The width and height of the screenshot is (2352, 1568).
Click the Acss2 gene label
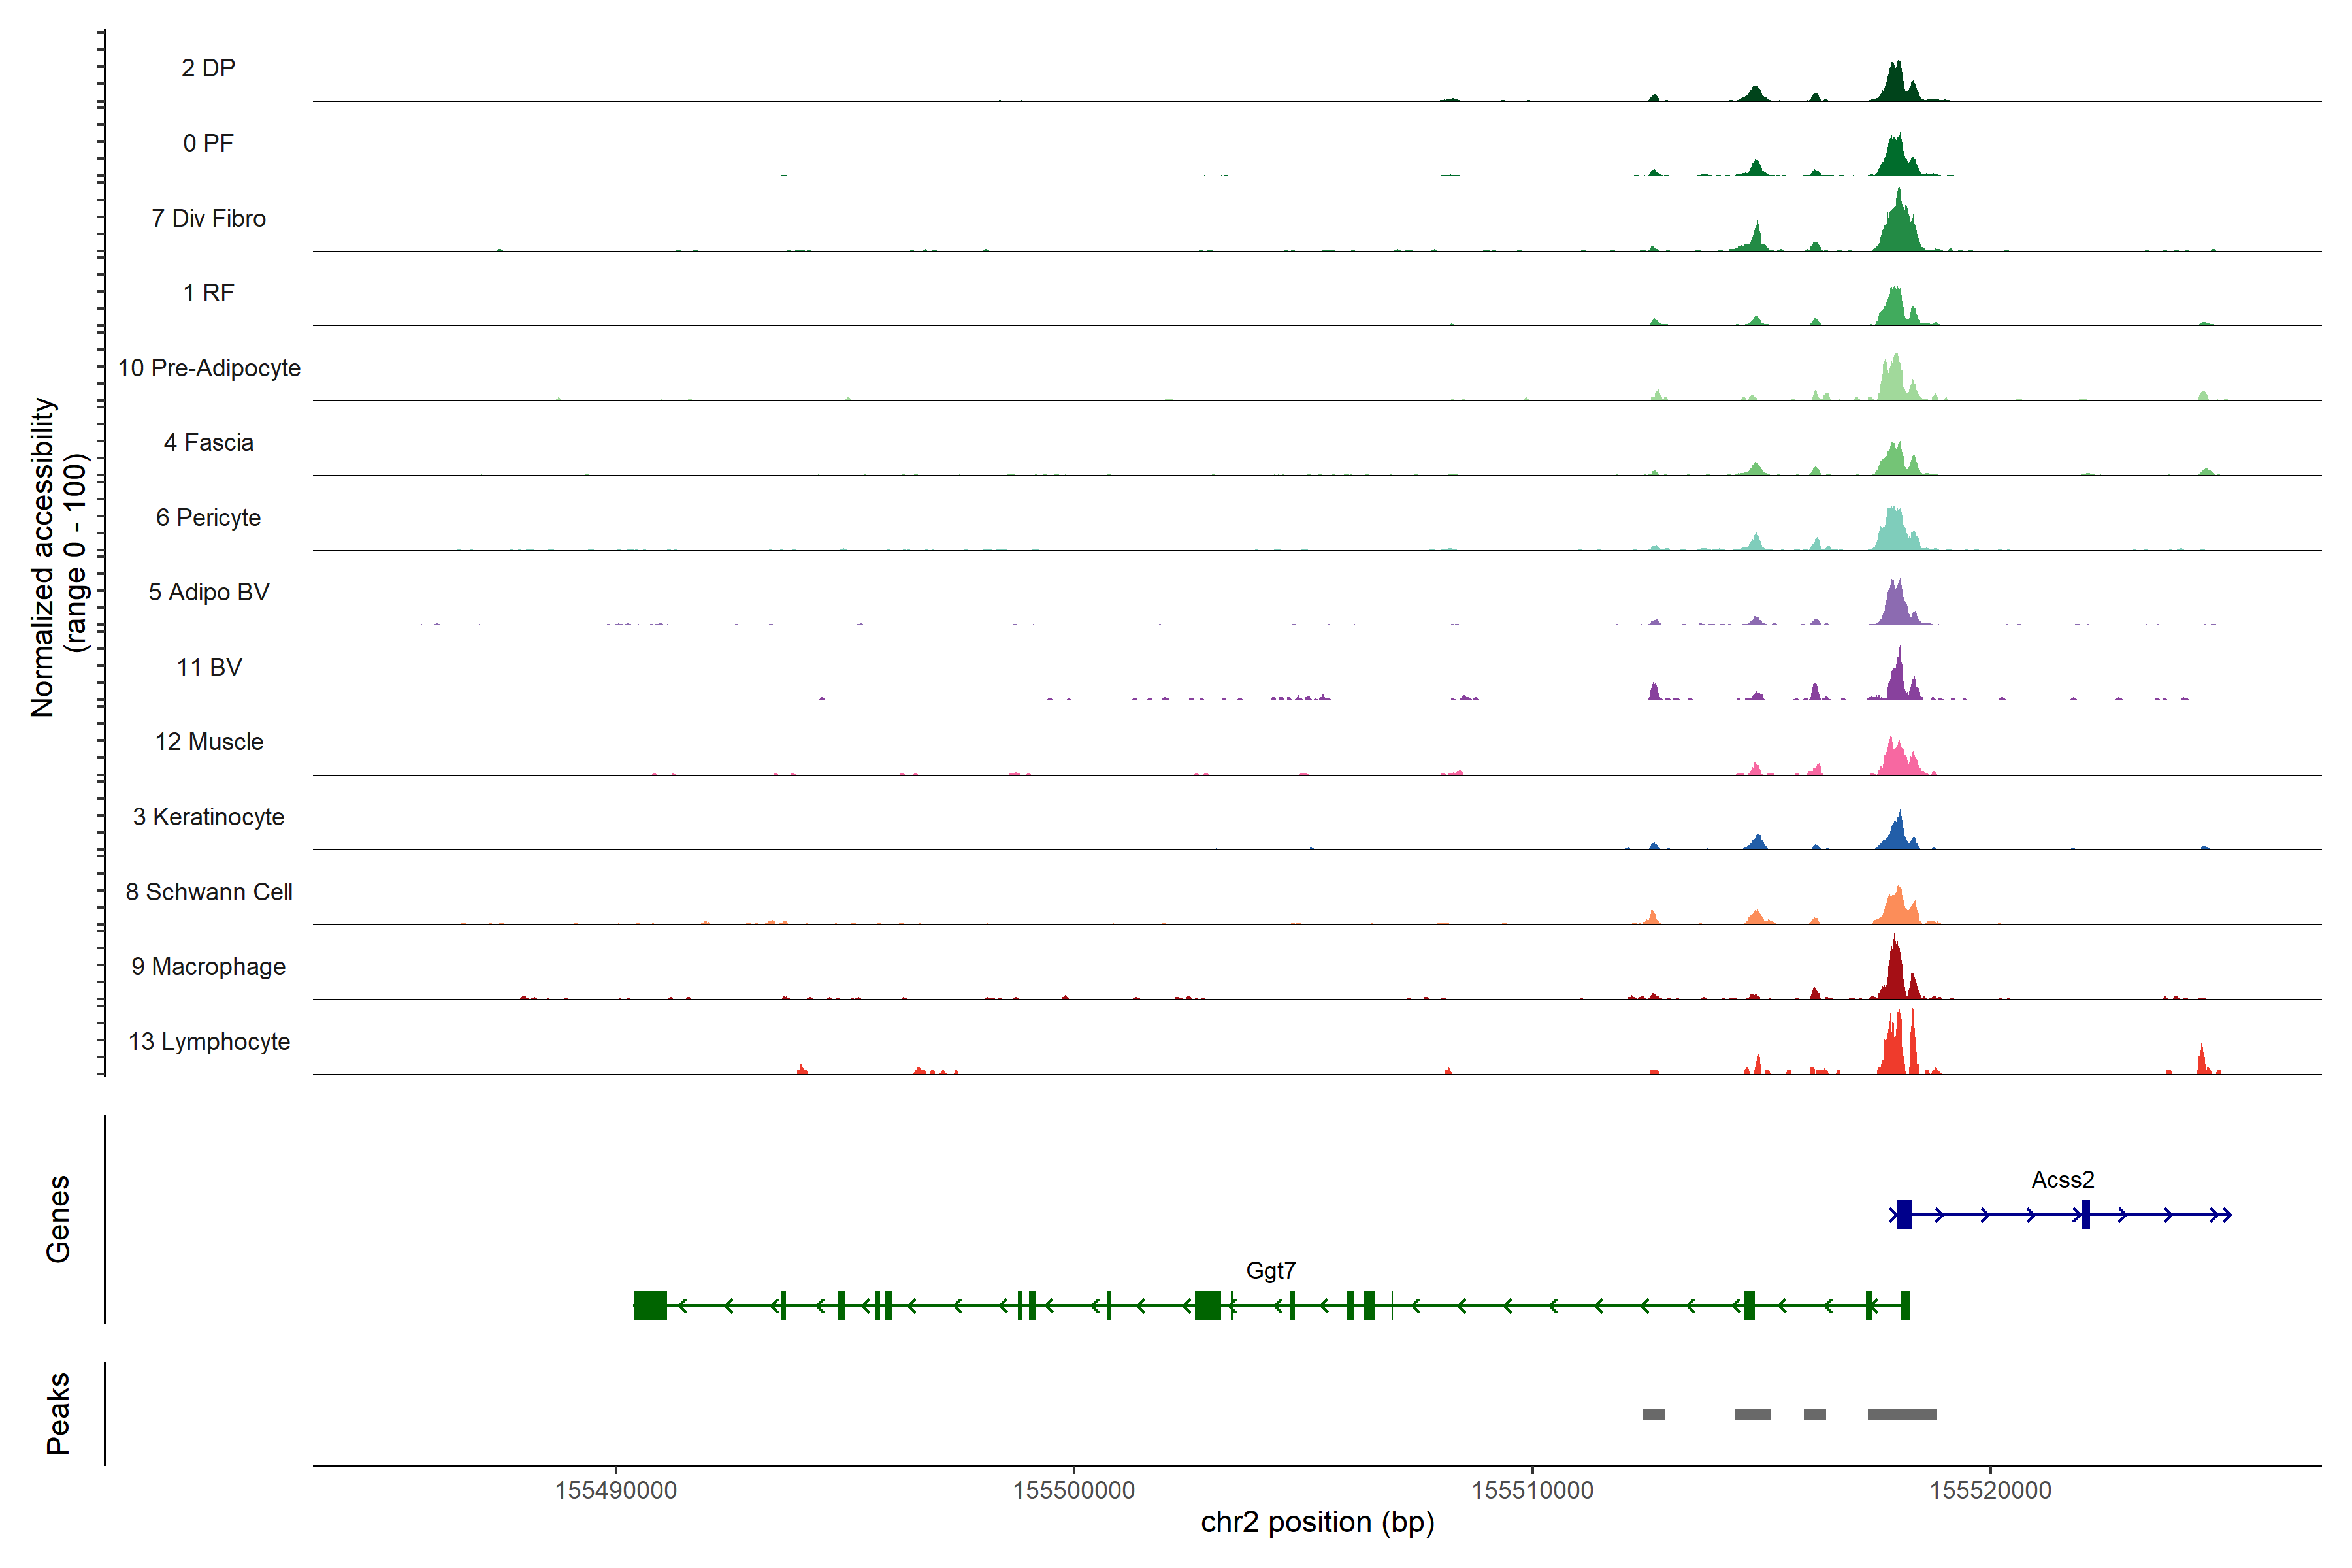coord(2062,1180)
